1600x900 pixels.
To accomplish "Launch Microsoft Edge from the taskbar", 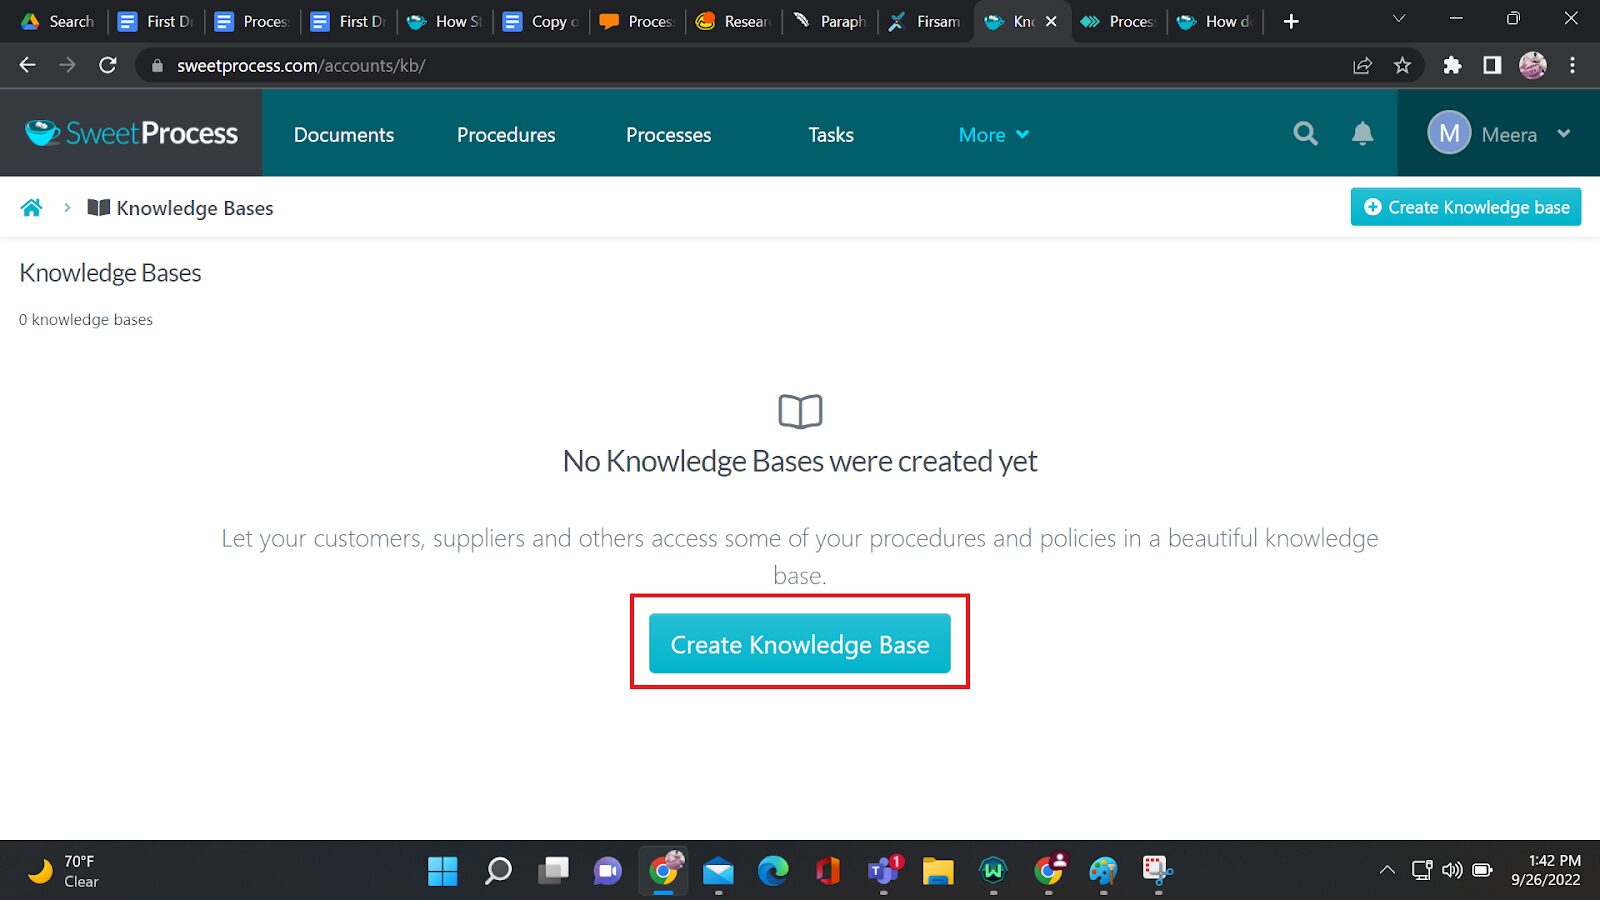I will (x=773, y=871).
